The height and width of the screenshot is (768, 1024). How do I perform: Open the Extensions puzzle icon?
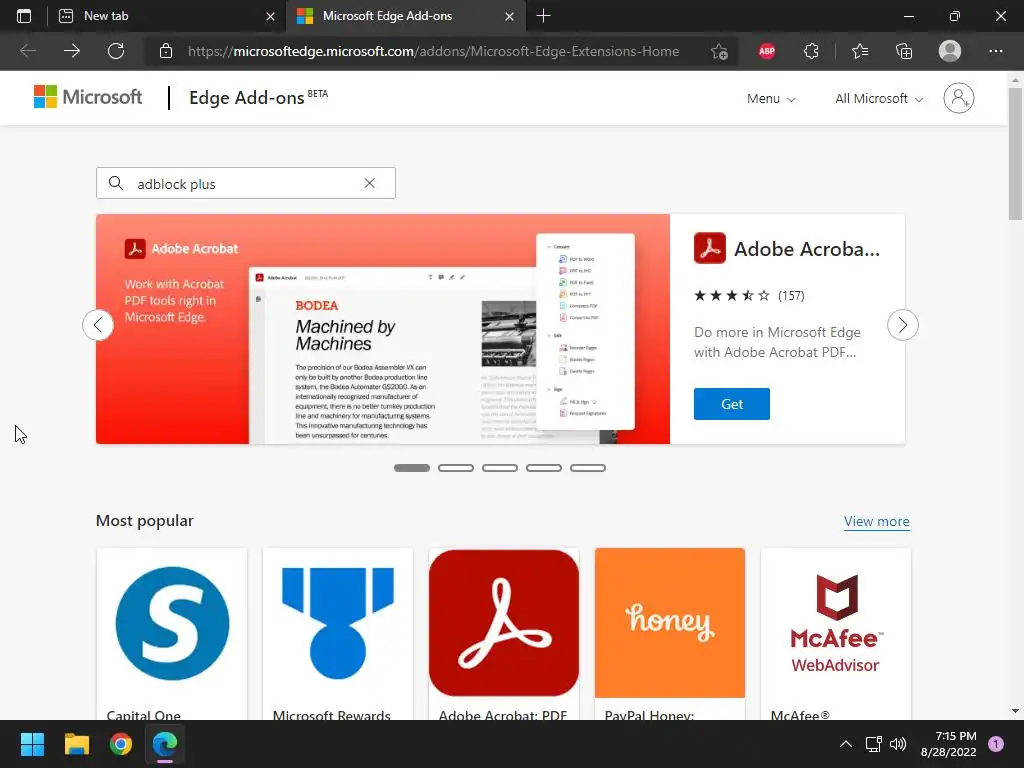(811, 51)
